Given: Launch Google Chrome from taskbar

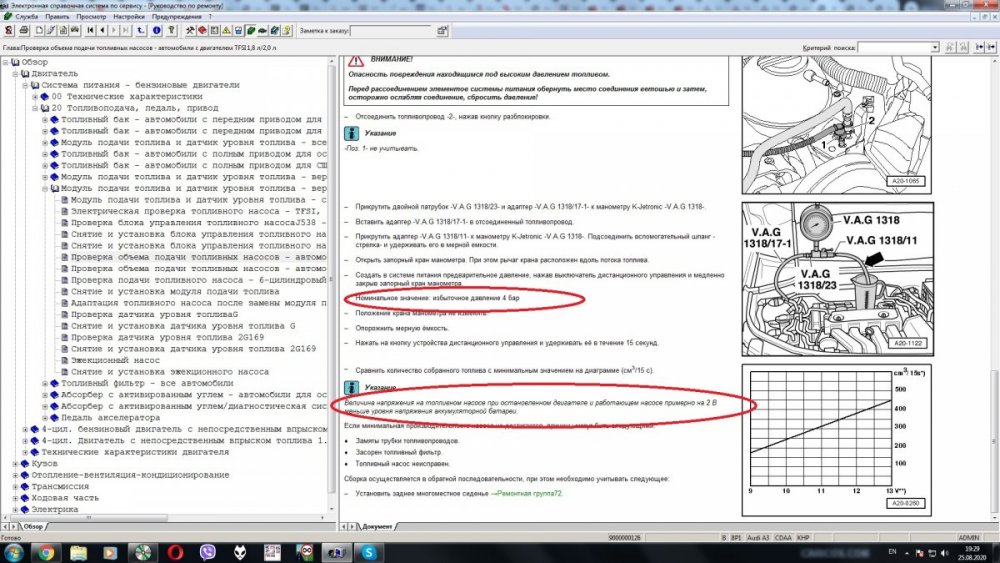Looking at the screenshot, I should 45,551.
